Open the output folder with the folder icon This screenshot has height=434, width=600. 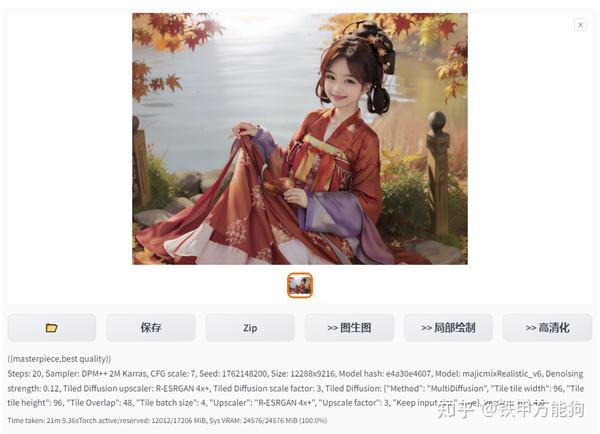(52, 328)
